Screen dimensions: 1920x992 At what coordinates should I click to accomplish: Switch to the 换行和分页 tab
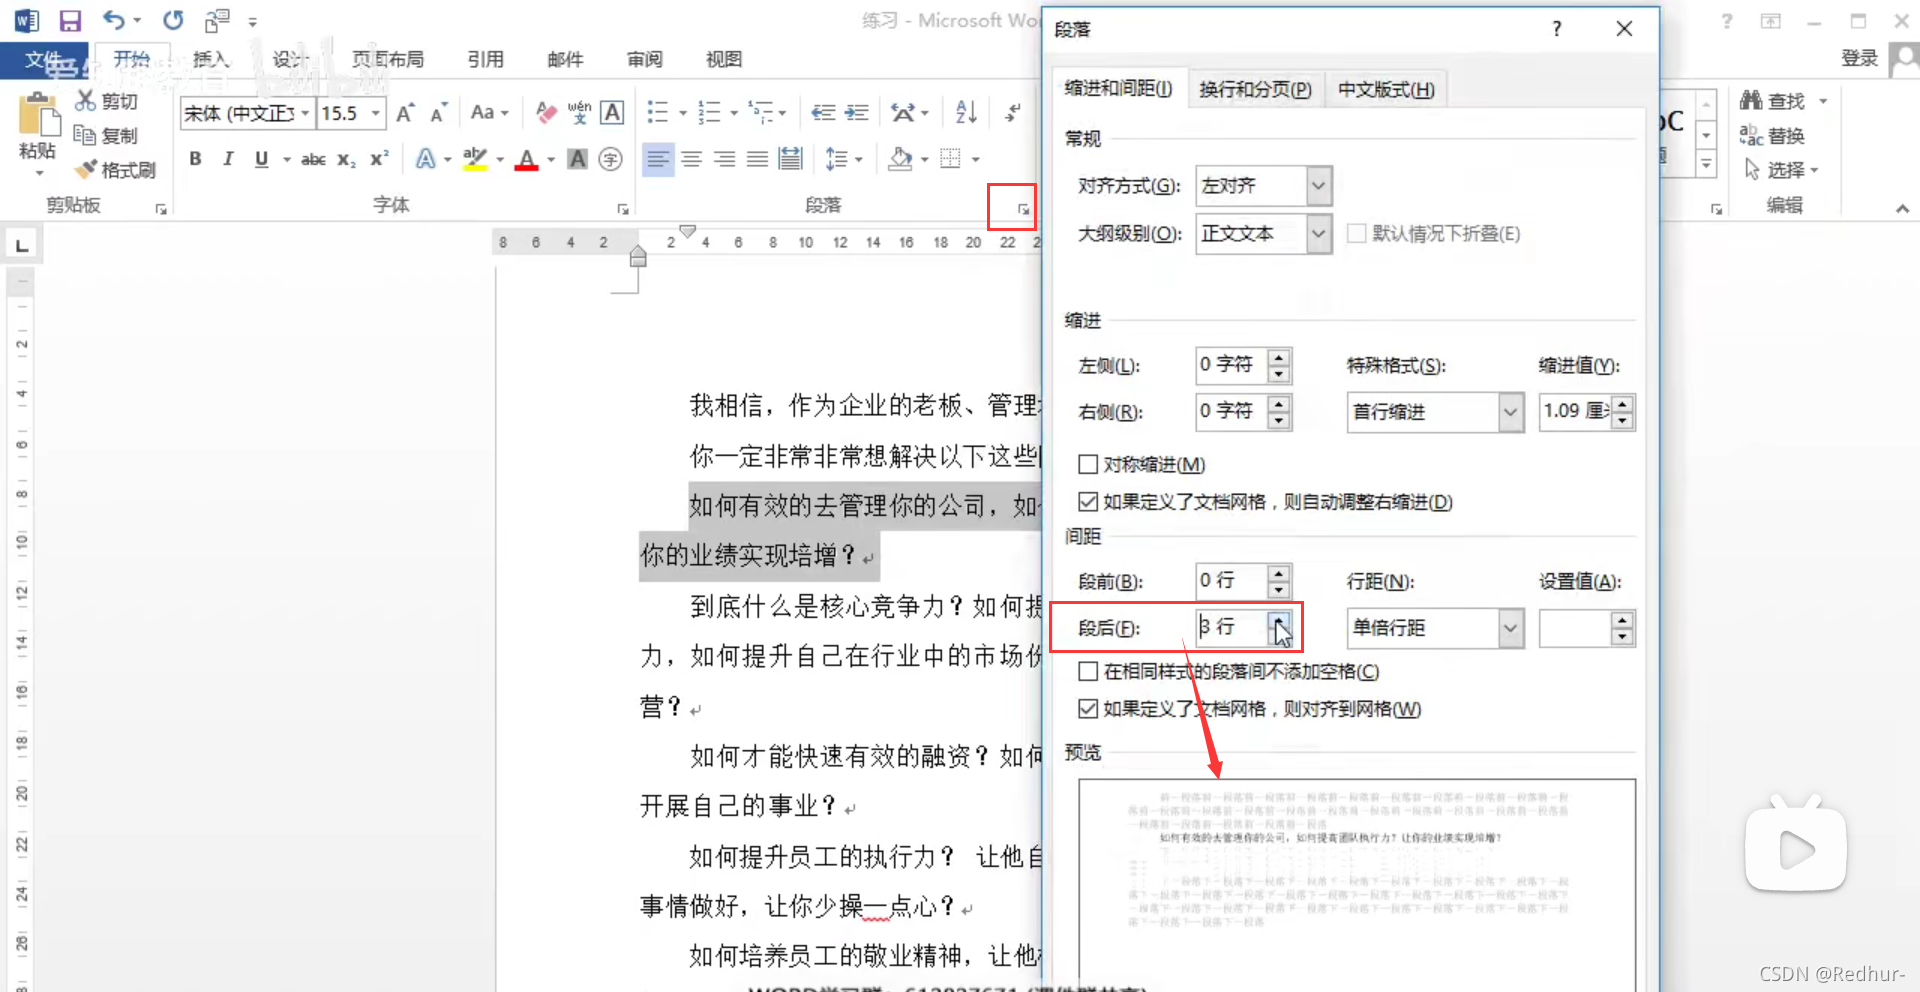pos(1255,89)
